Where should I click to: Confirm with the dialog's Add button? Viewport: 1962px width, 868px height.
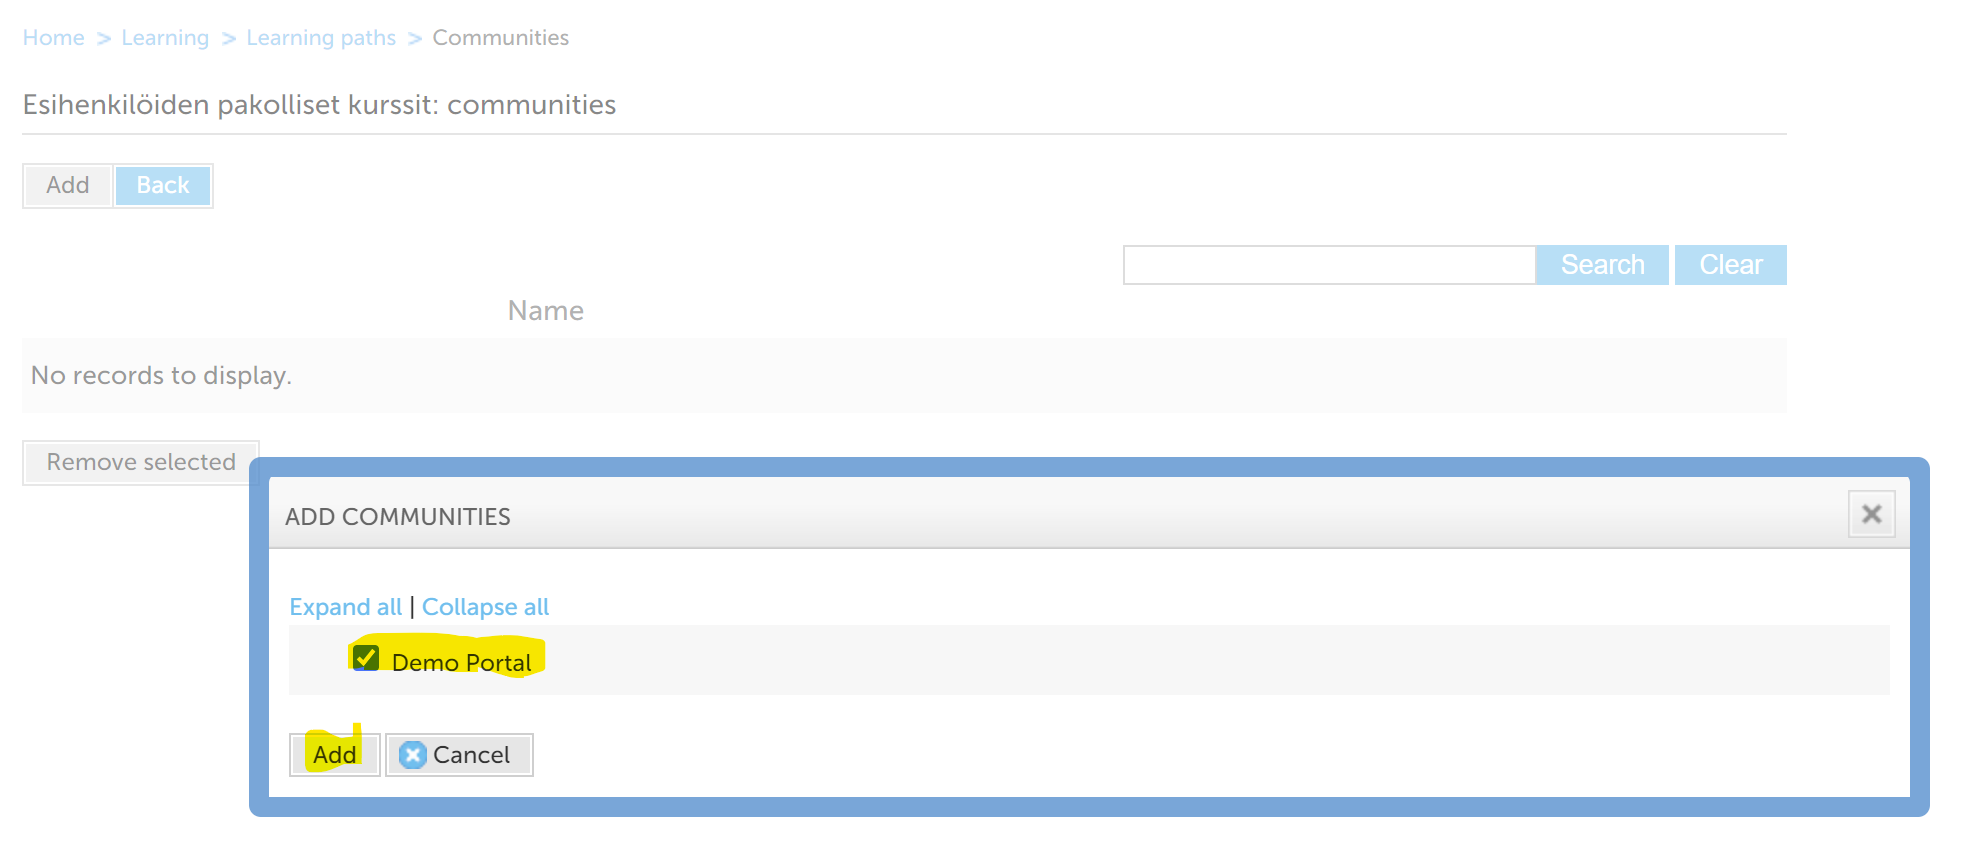coord(334,755)
